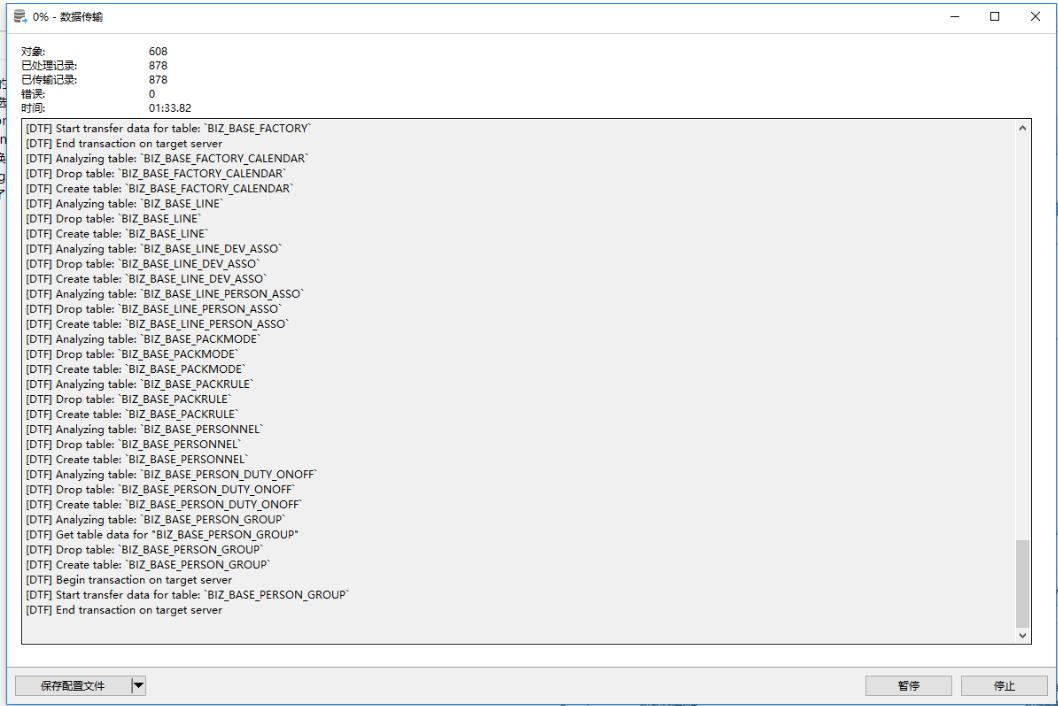Viewport: 1058px width, 706px height.
Task: Click the minimize icon on the dialog
Action: 957,16
